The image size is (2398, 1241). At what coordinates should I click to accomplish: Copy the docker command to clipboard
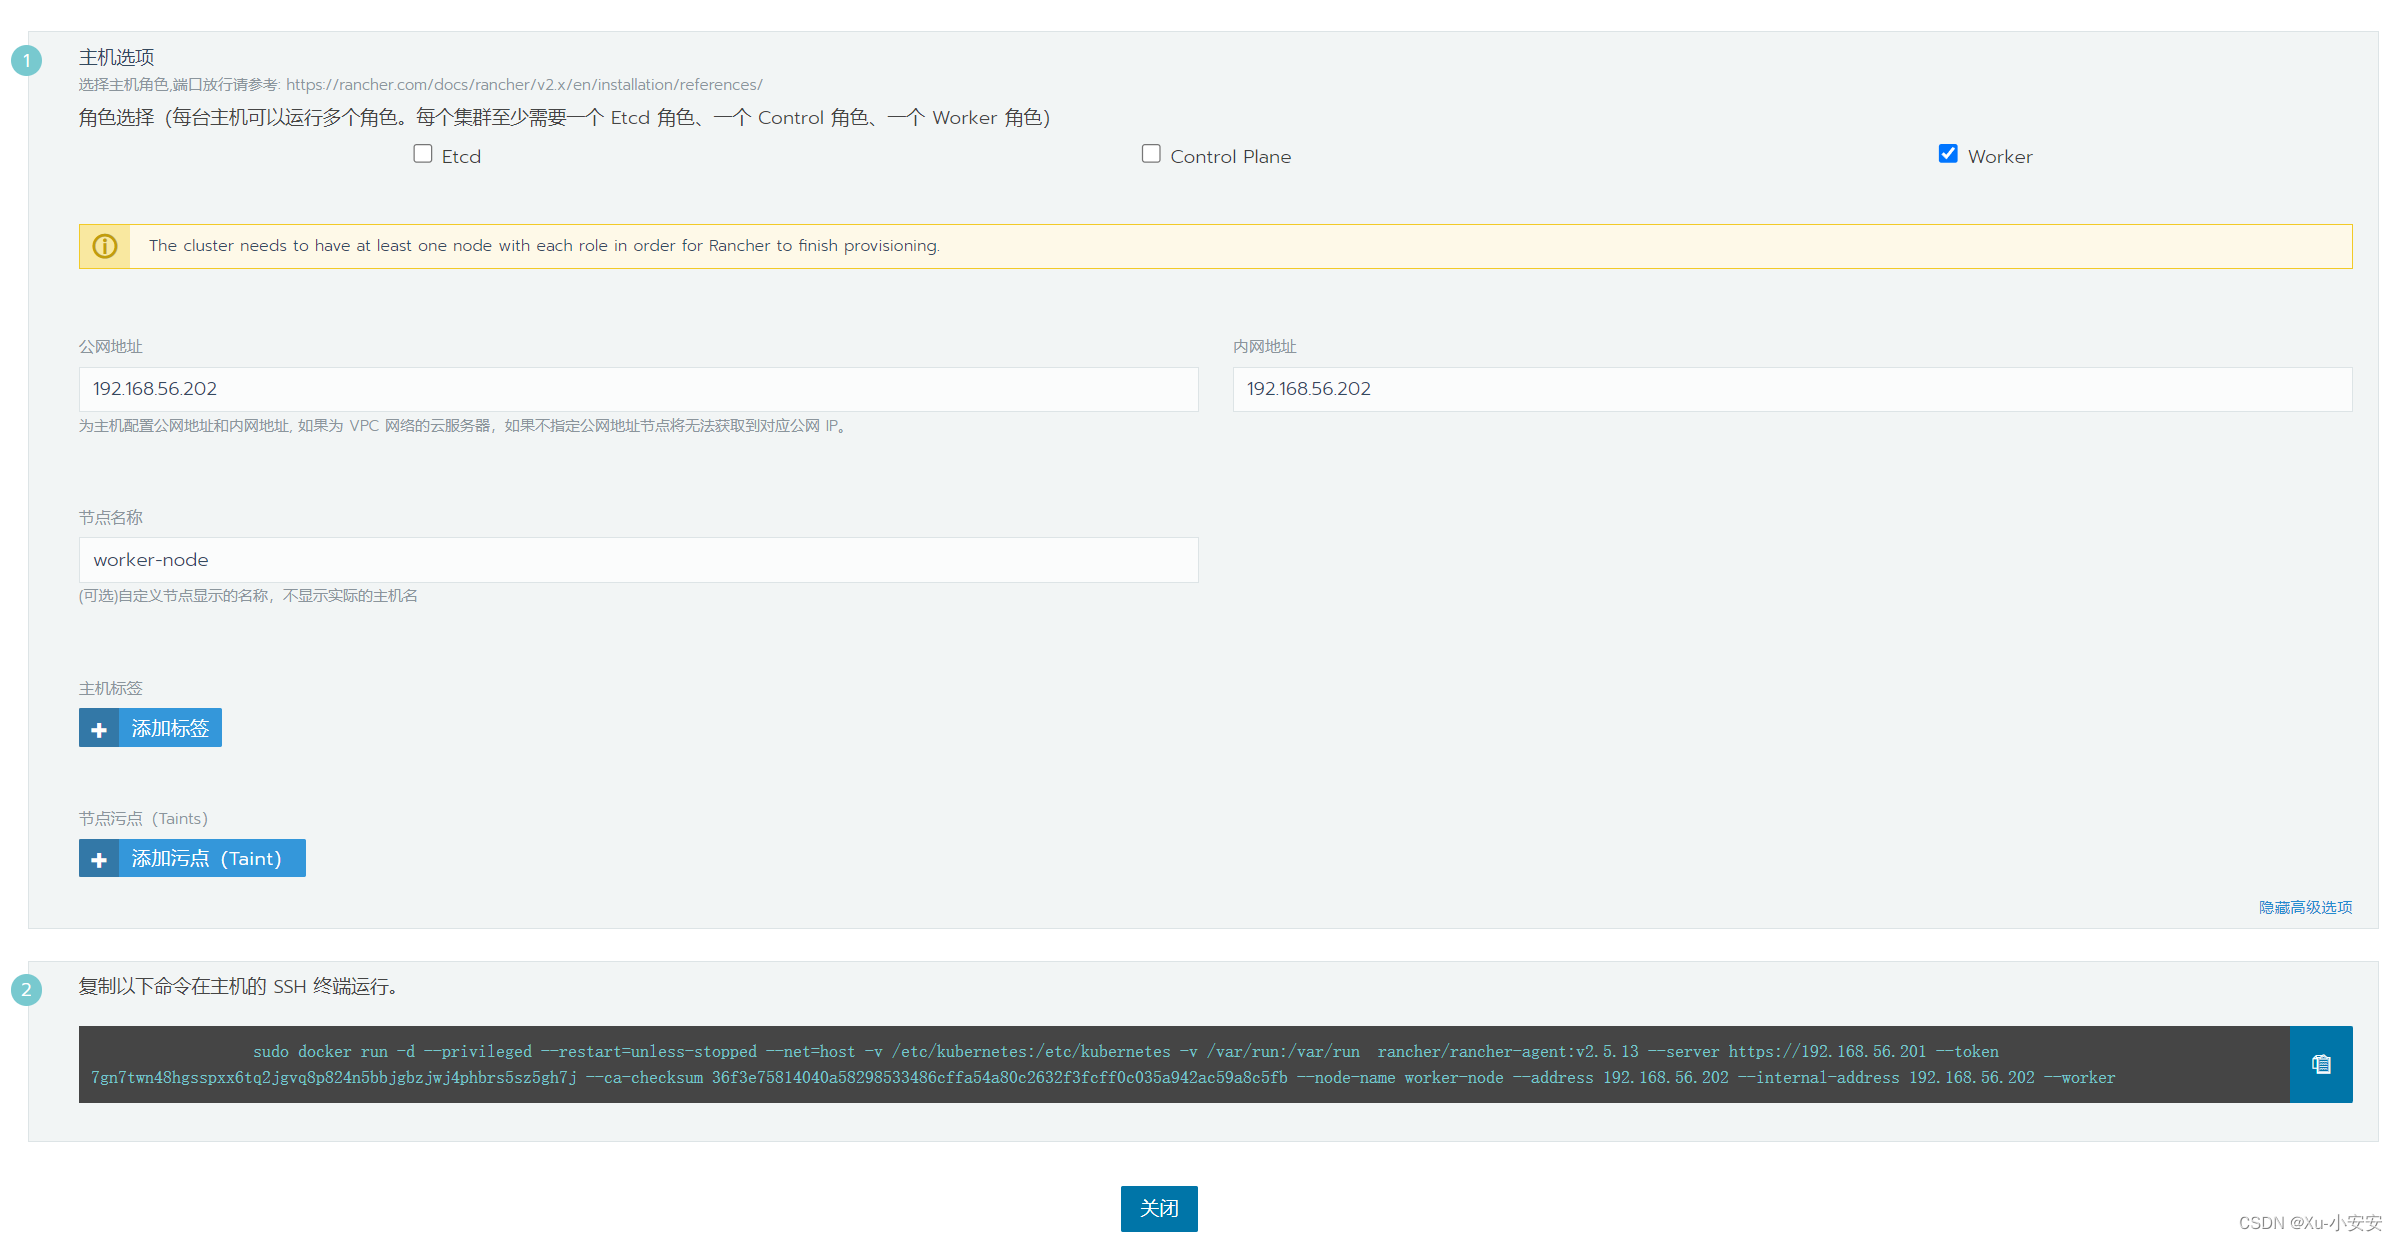[x=2320, y=1064]
